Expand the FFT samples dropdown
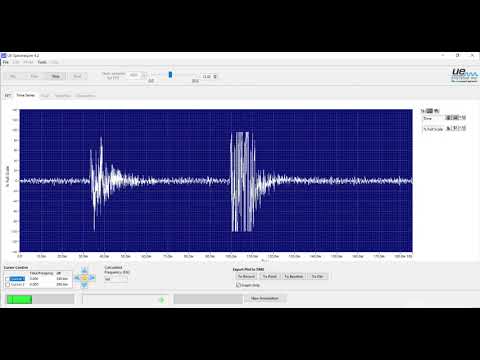Image resolution: width=480 pixels, height=360 pixels. point(144,75)
